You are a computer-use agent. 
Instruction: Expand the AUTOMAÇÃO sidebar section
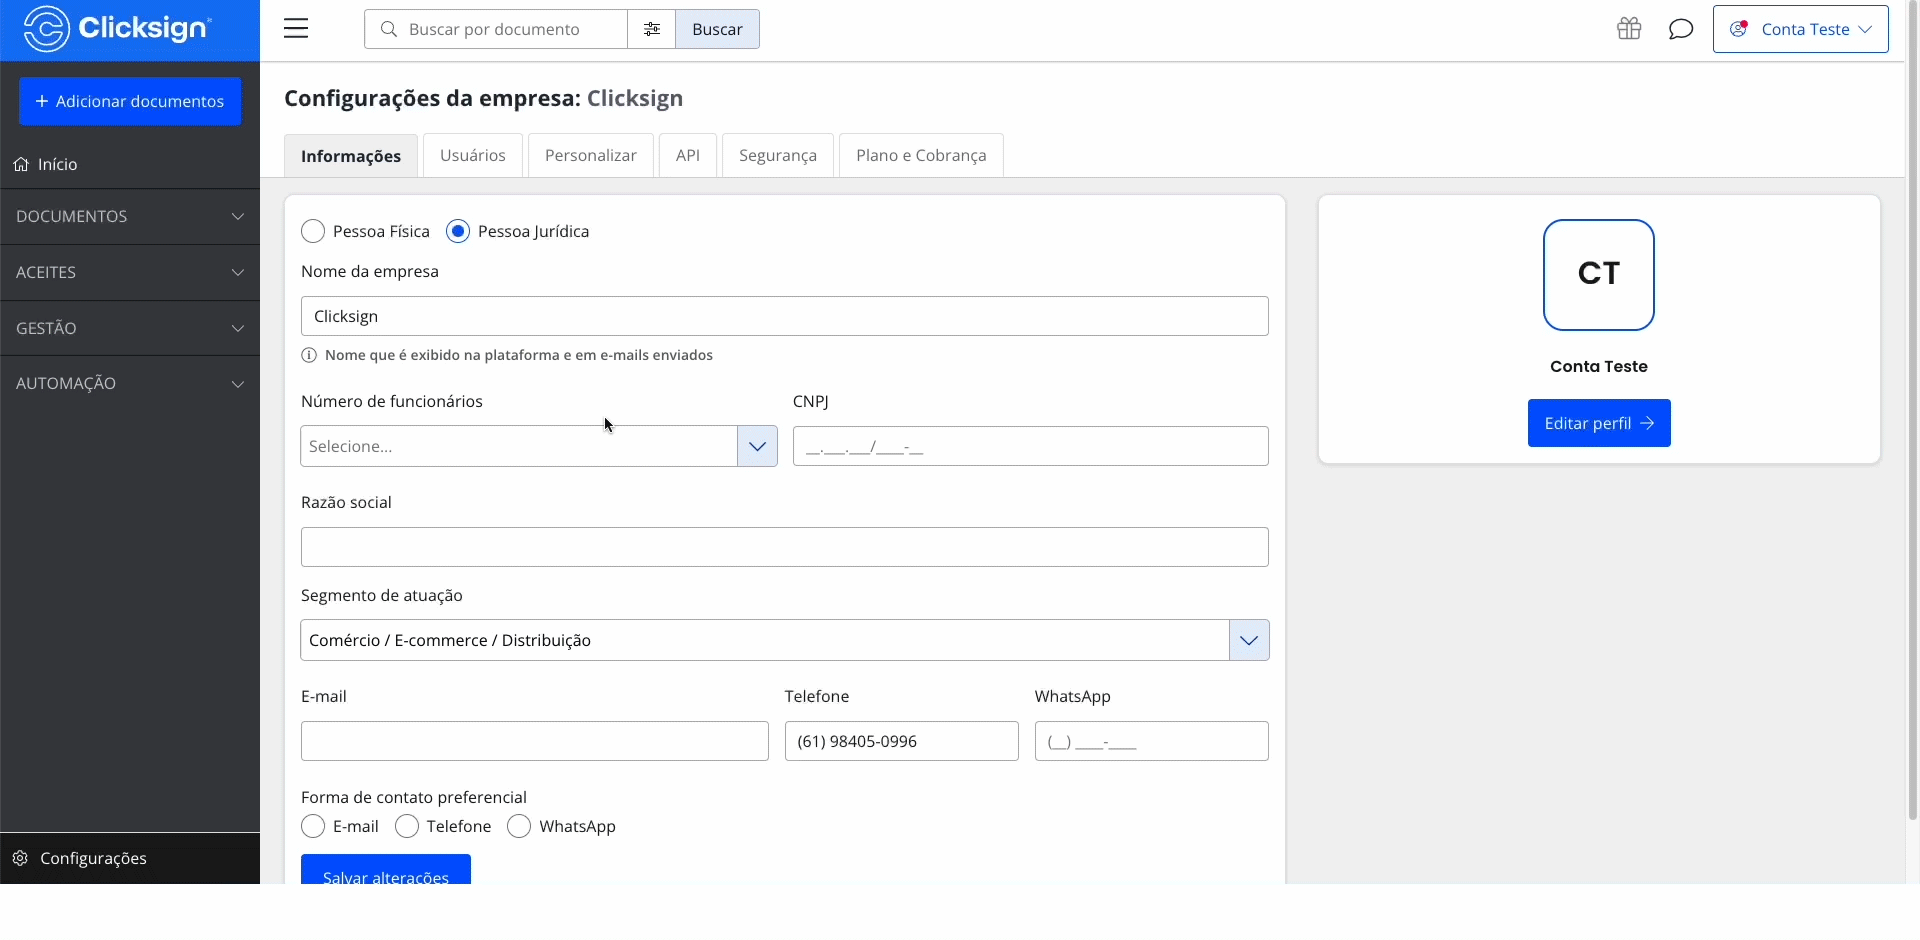[x=130, y=383]
